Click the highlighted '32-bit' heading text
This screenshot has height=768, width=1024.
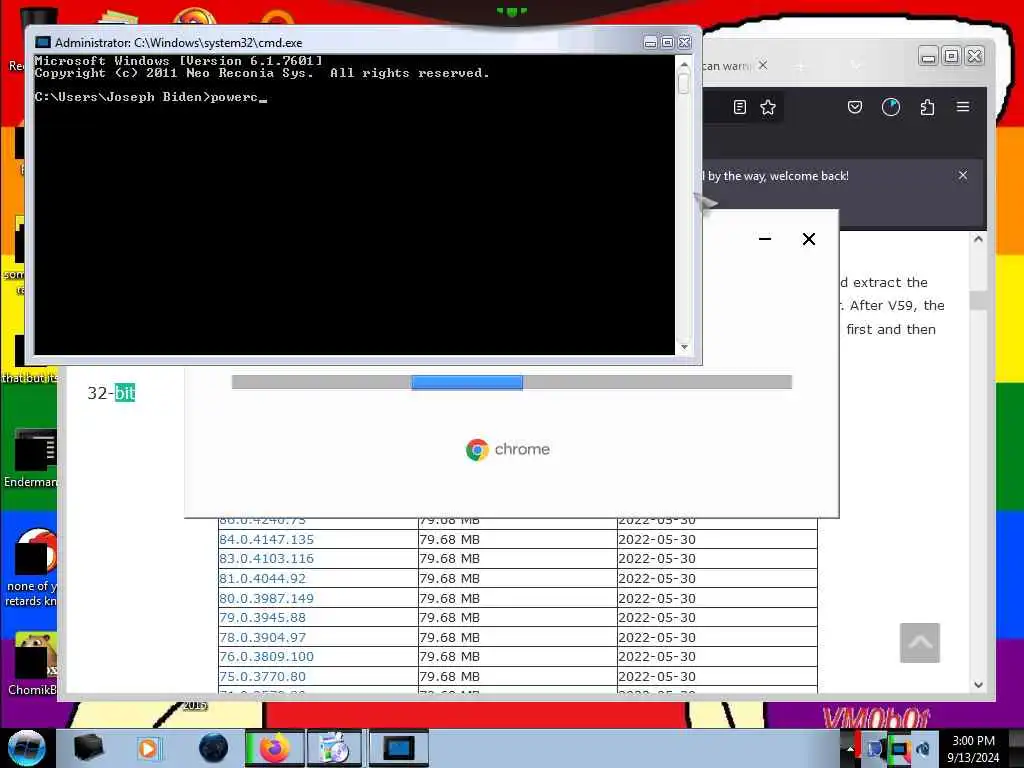coord(111,393)
